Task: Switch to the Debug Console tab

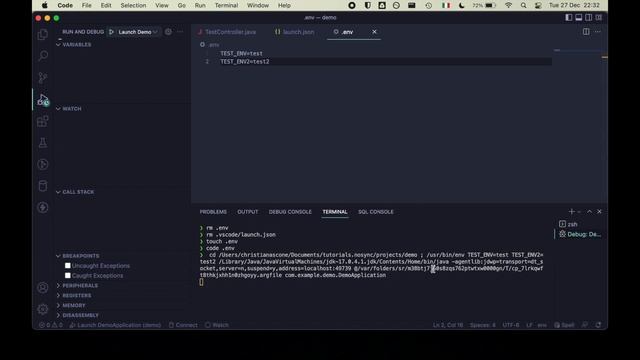Action: point(290,212)
